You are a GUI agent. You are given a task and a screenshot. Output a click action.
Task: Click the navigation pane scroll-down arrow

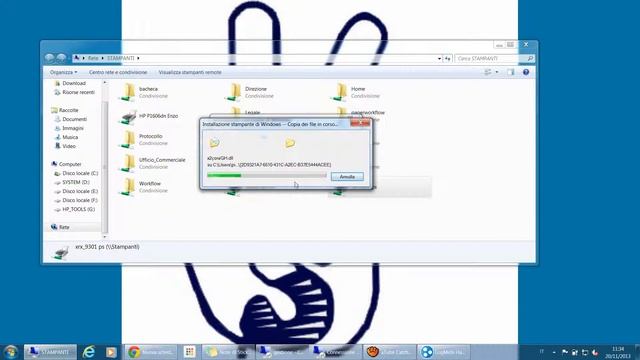click(x=104, y=236)
